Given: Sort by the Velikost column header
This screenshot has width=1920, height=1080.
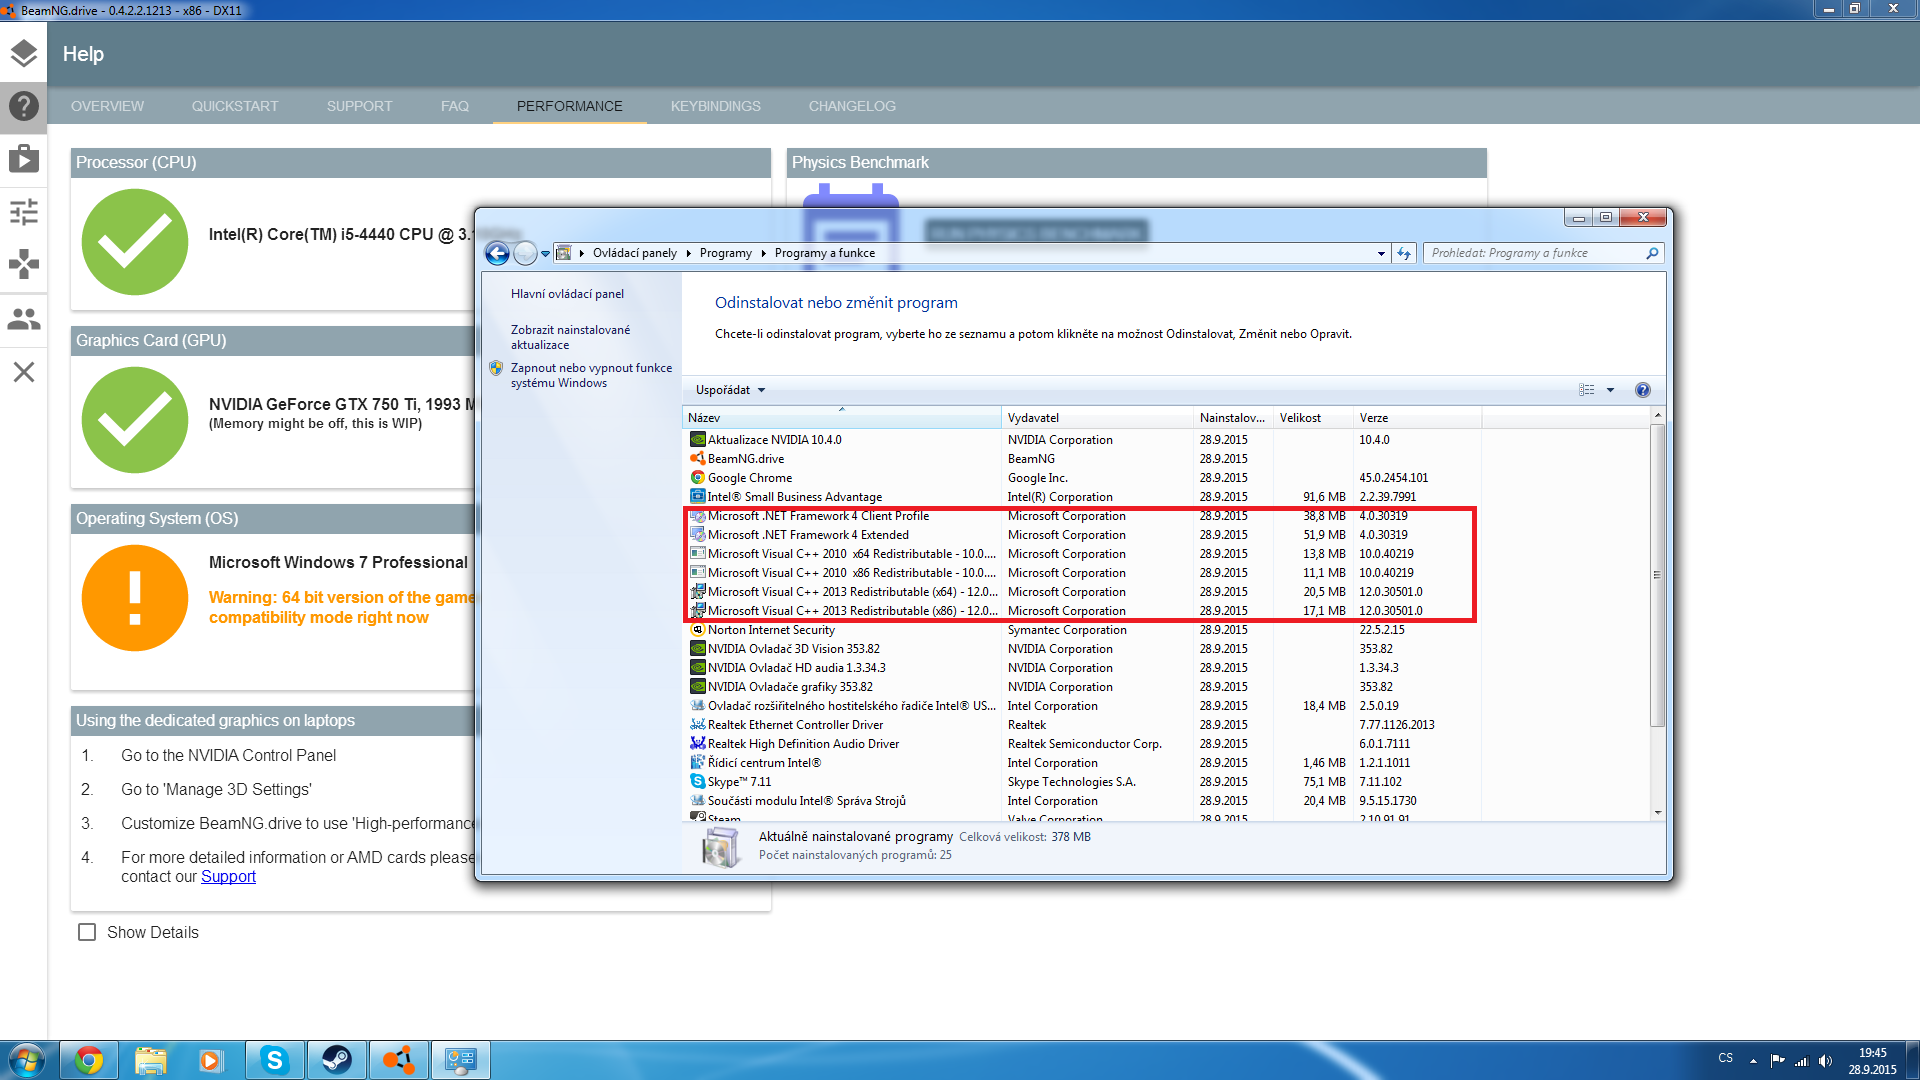Looking at the screenshot, I should click(1313, 418).
